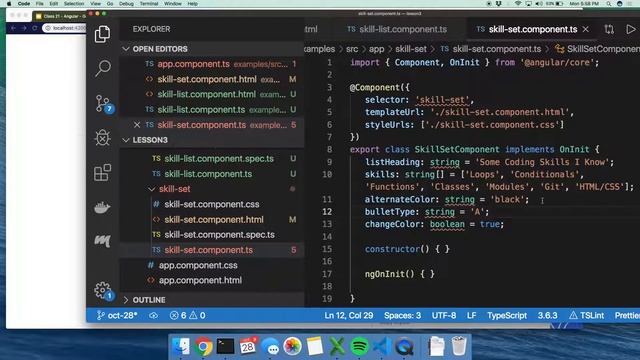Open Notes from the dock
The image size is (640, 360).
click(x=315, y=347)
